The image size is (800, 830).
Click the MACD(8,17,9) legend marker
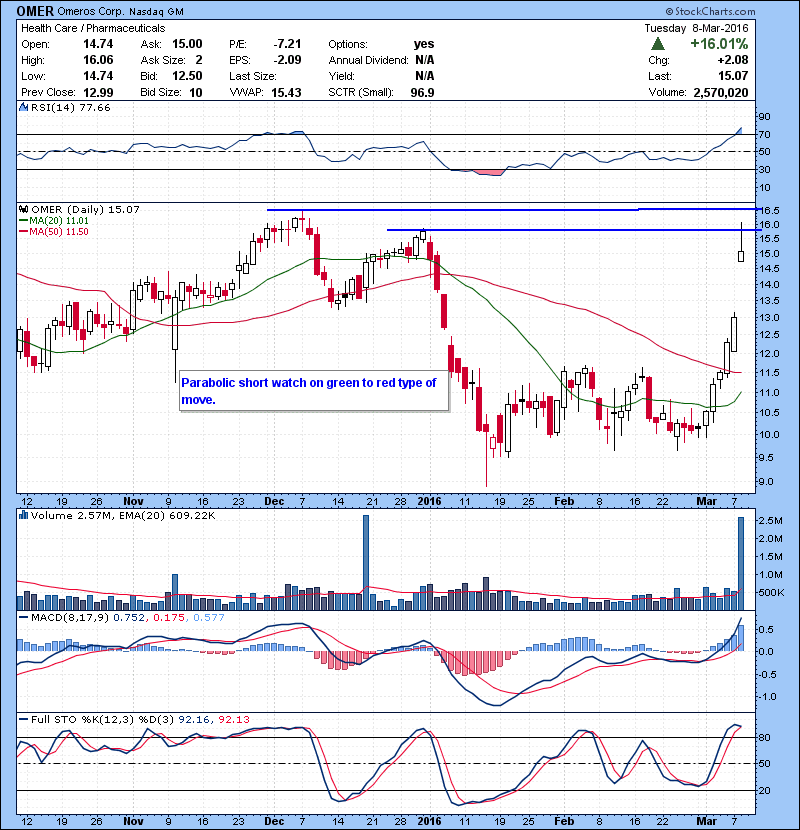(x=23, y=617)
